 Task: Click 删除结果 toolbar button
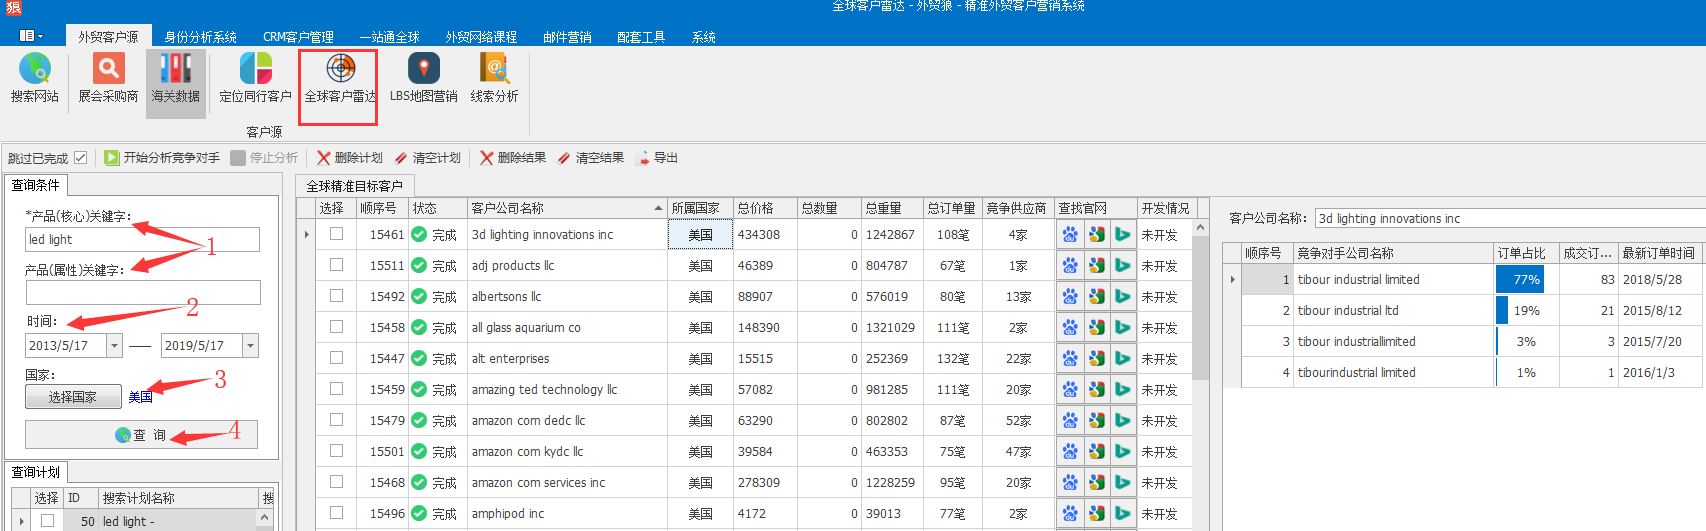point(513,158)
